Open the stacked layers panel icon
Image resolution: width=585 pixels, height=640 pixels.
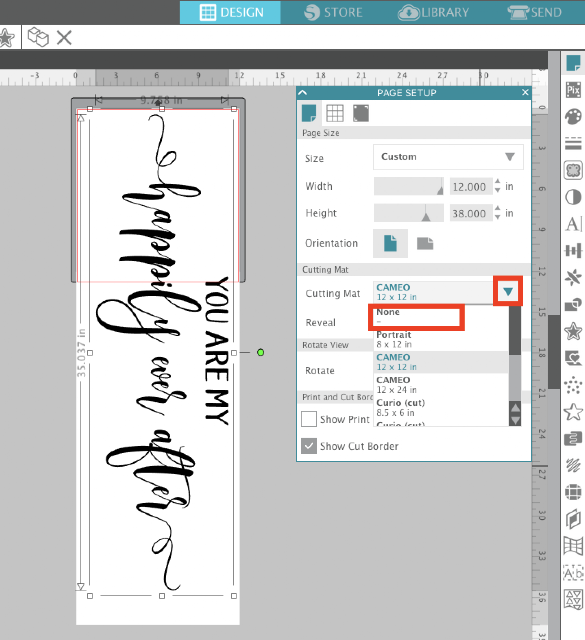573,439
